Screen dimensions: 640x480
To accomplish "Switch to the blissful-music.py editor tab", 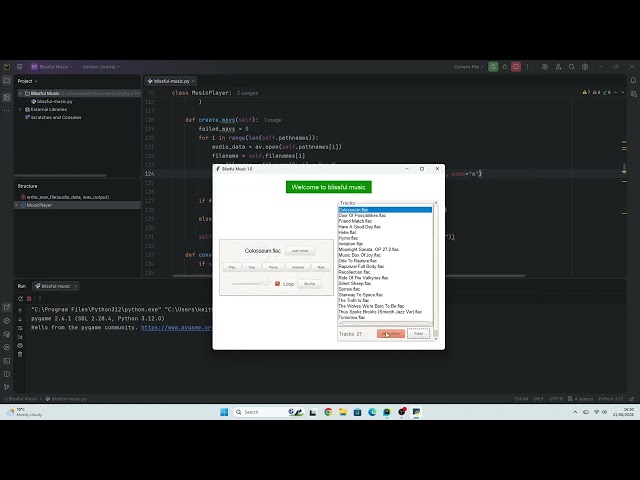I will 169,81.
